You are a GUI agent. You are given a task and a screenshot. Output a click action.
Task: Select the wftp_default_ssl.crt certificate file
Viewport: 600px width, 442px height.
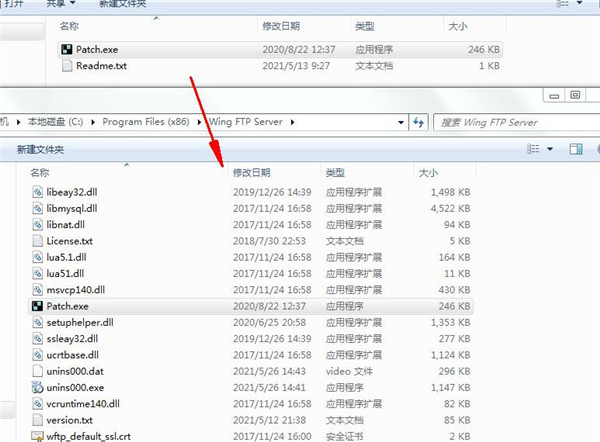[88, 436]
